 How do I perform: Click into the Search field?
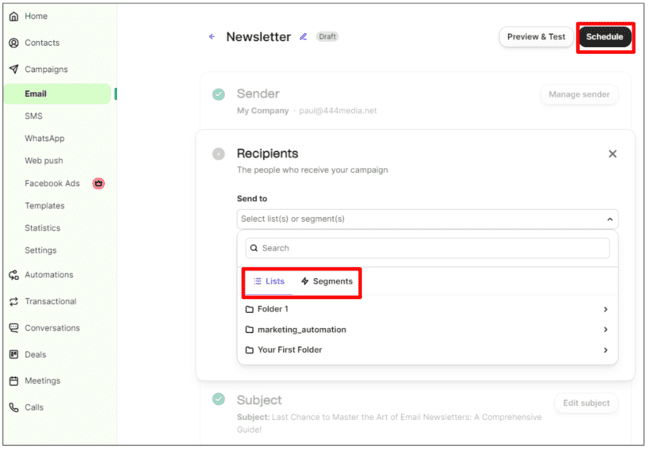click(x=427, y=248)
